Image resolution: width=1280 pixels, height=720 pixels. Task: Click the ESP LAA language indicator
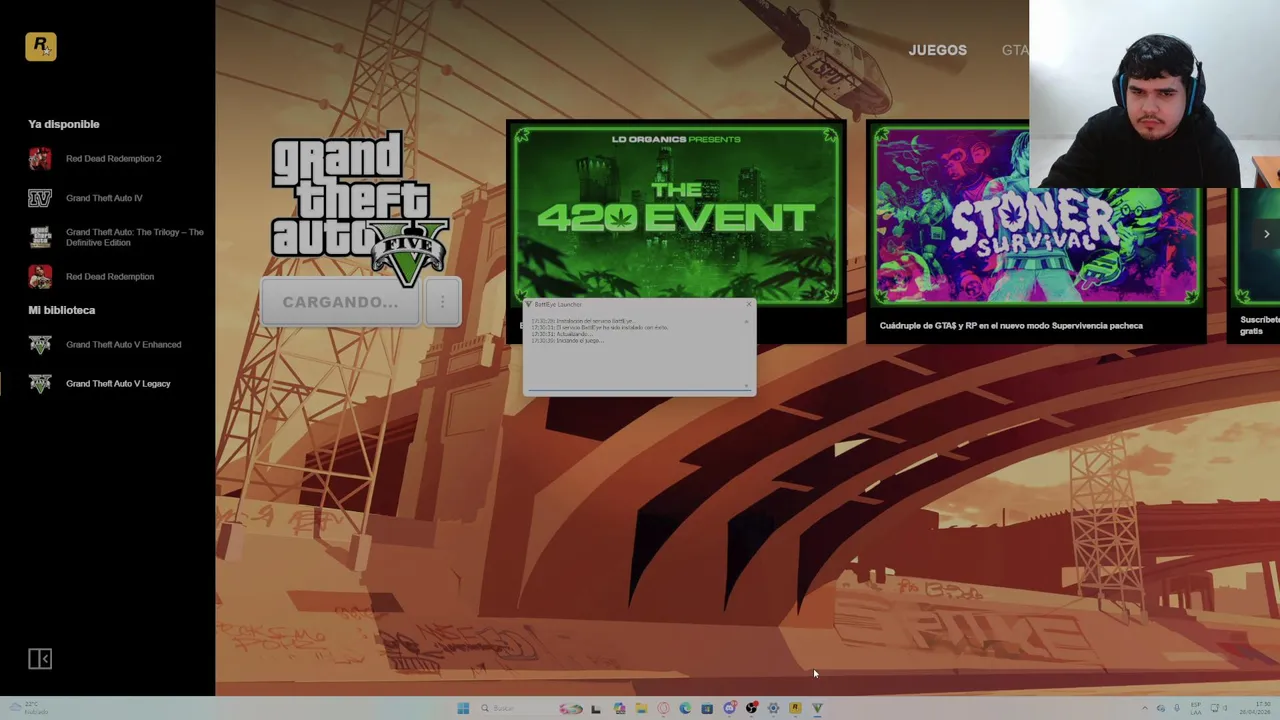(x=1196, y=708)
